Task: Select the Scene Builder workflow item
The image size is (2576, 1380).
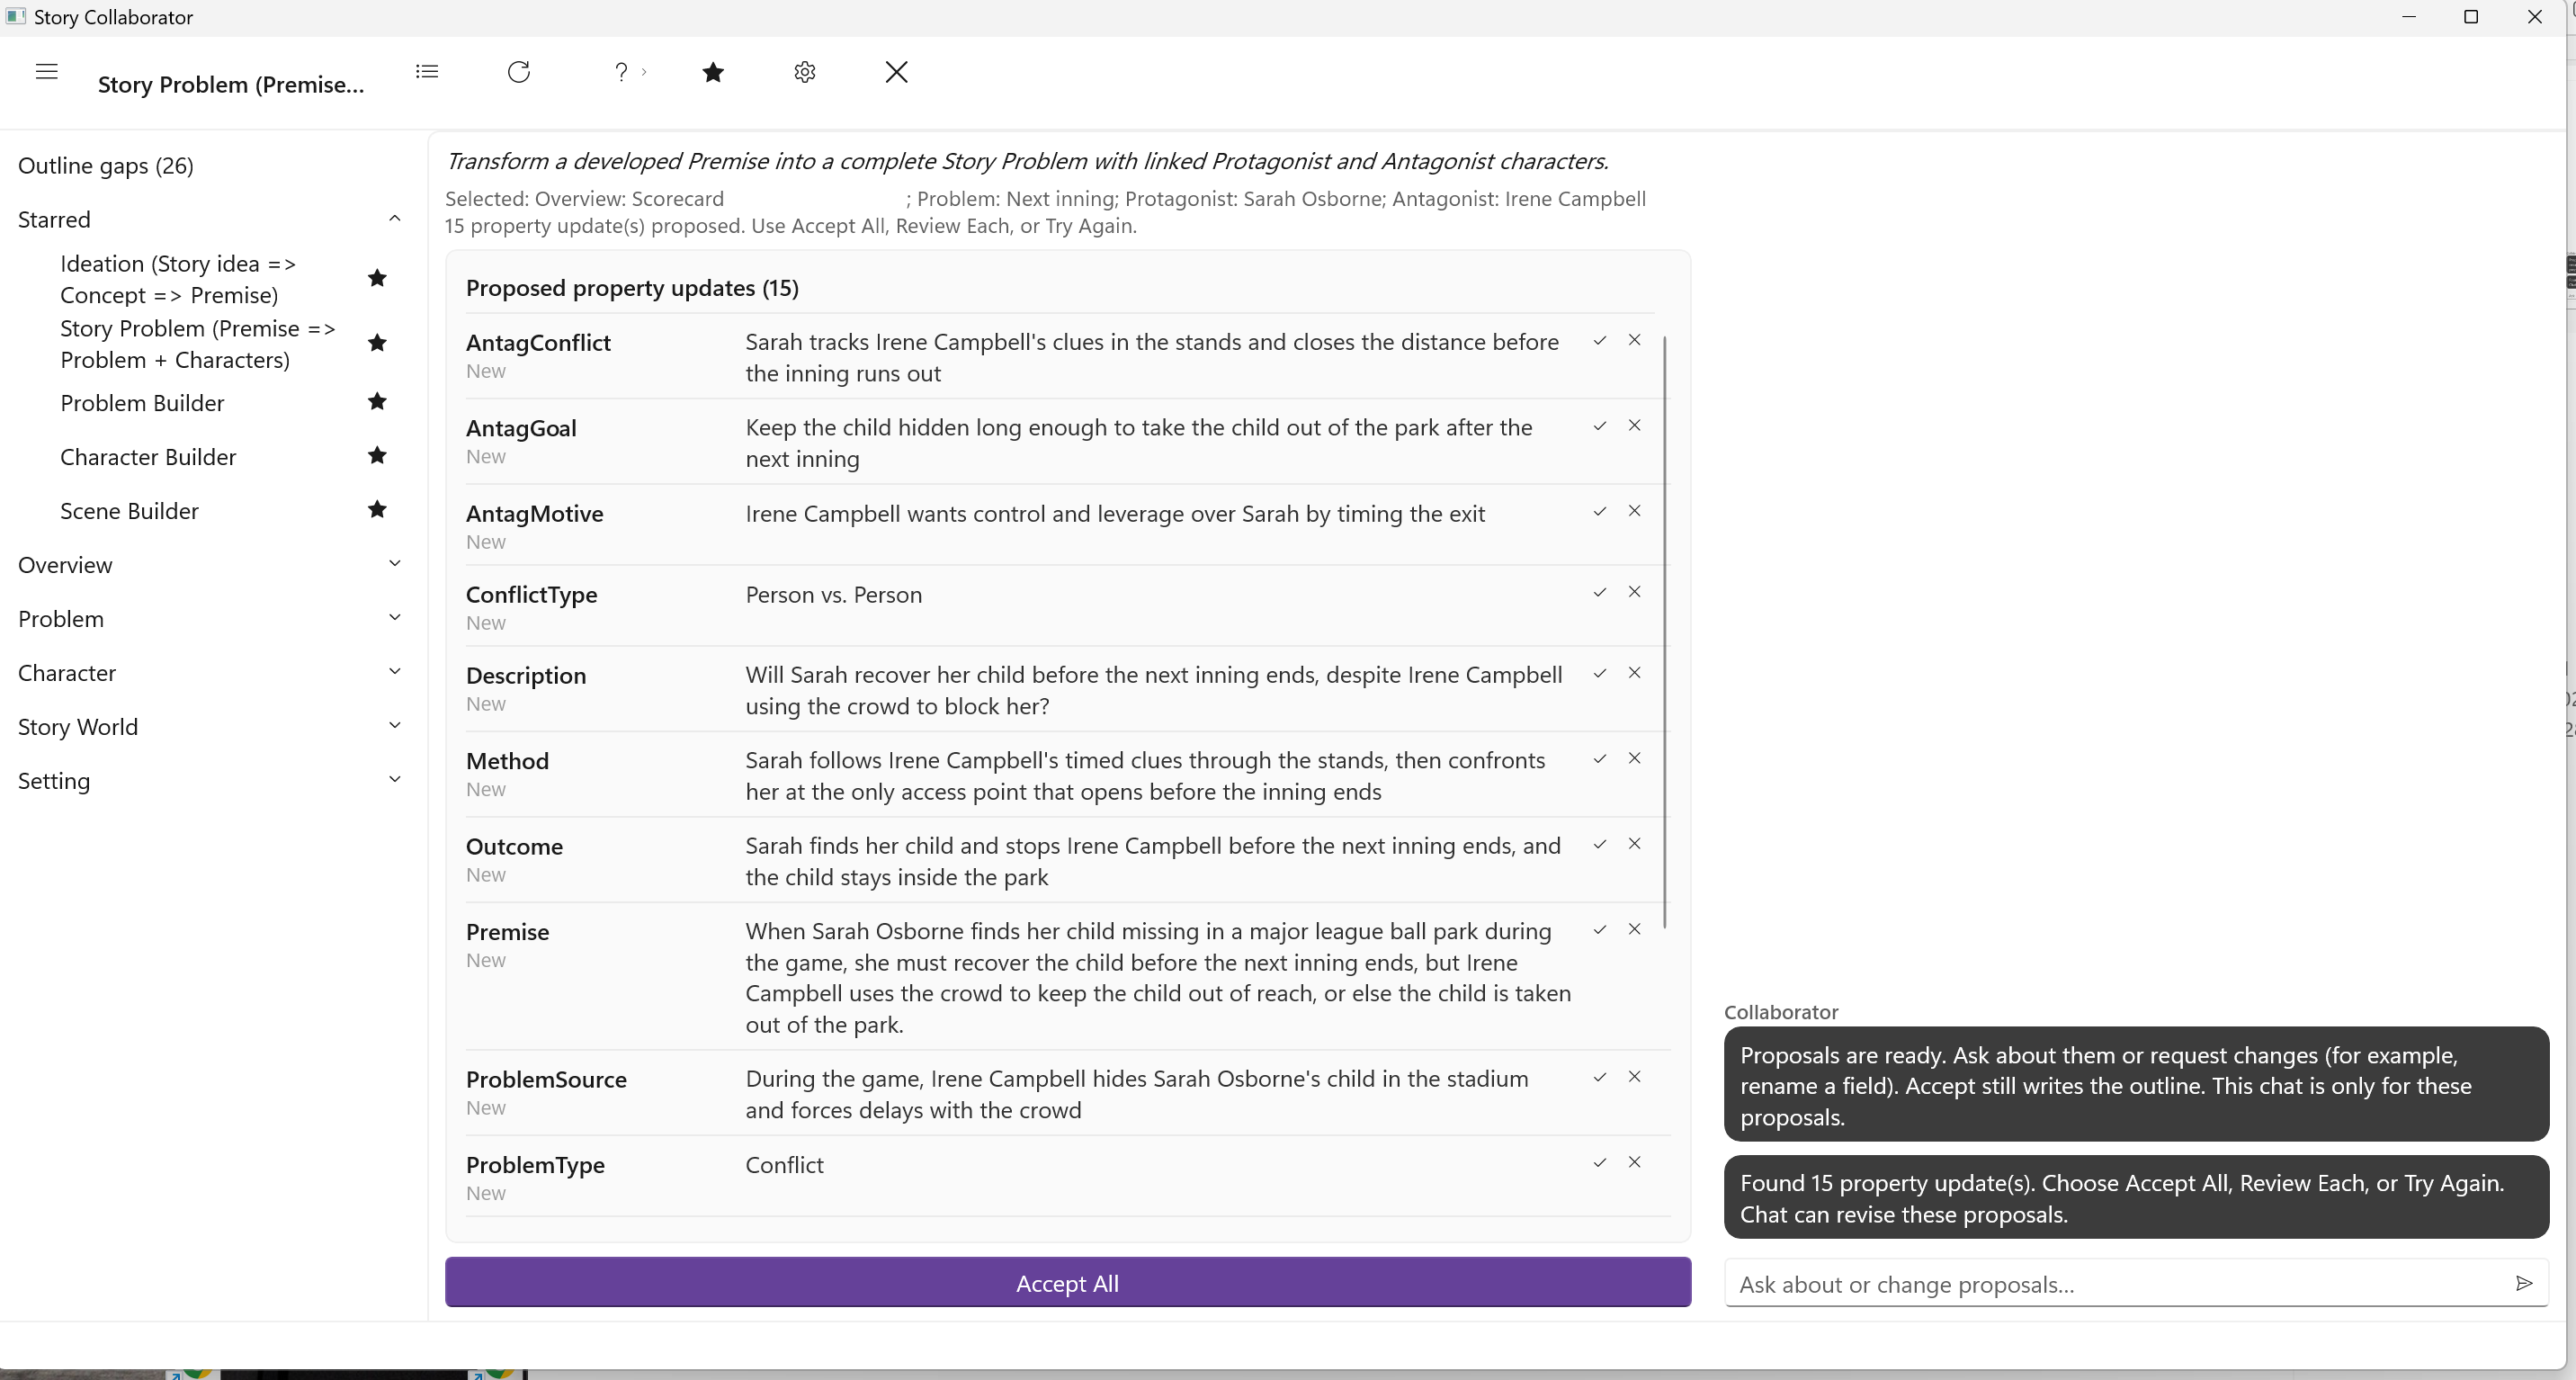Action: pos(129,511)
